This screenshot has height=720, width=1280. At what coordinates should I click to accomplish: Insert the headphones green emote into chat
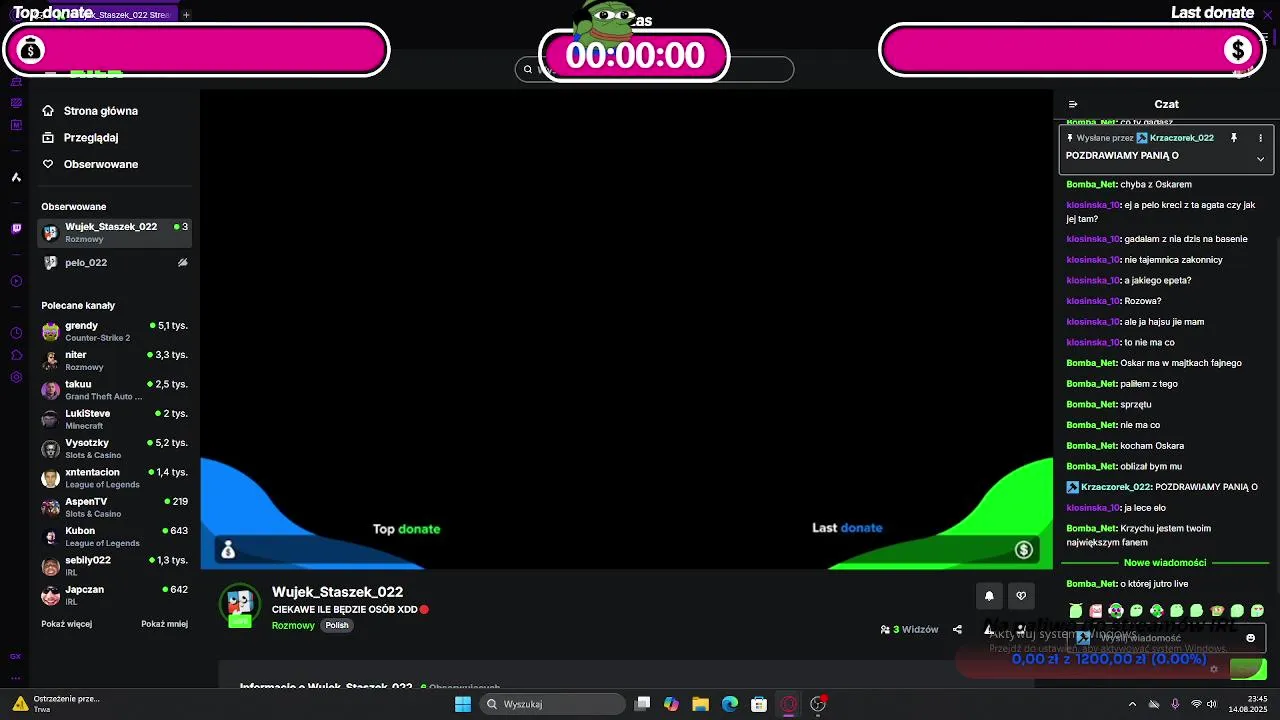[x=1116, y=611]
